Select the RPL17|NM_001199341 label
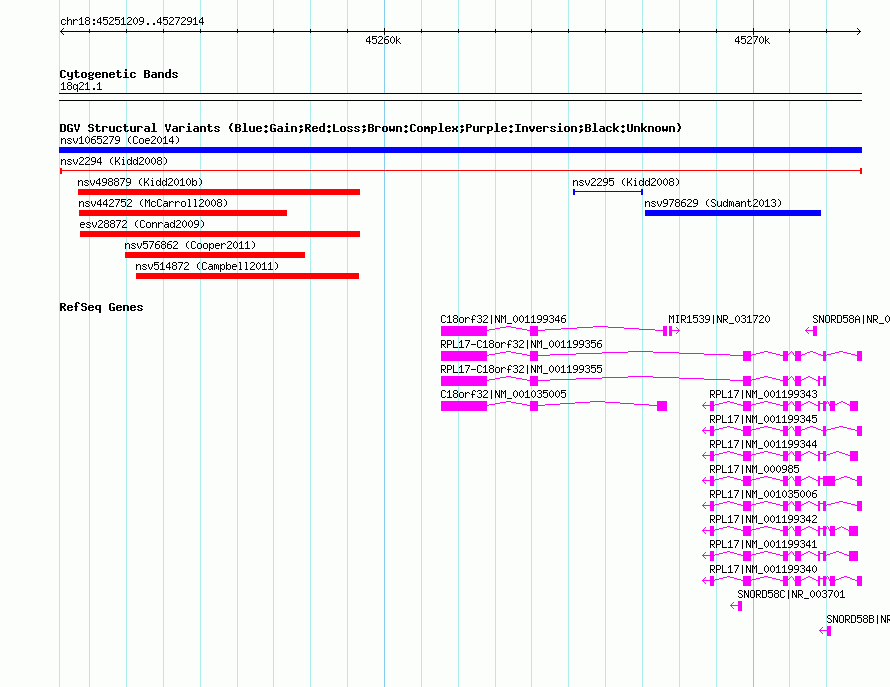The width and height of the screenshot is (890, 687). [x=763, y=544]
